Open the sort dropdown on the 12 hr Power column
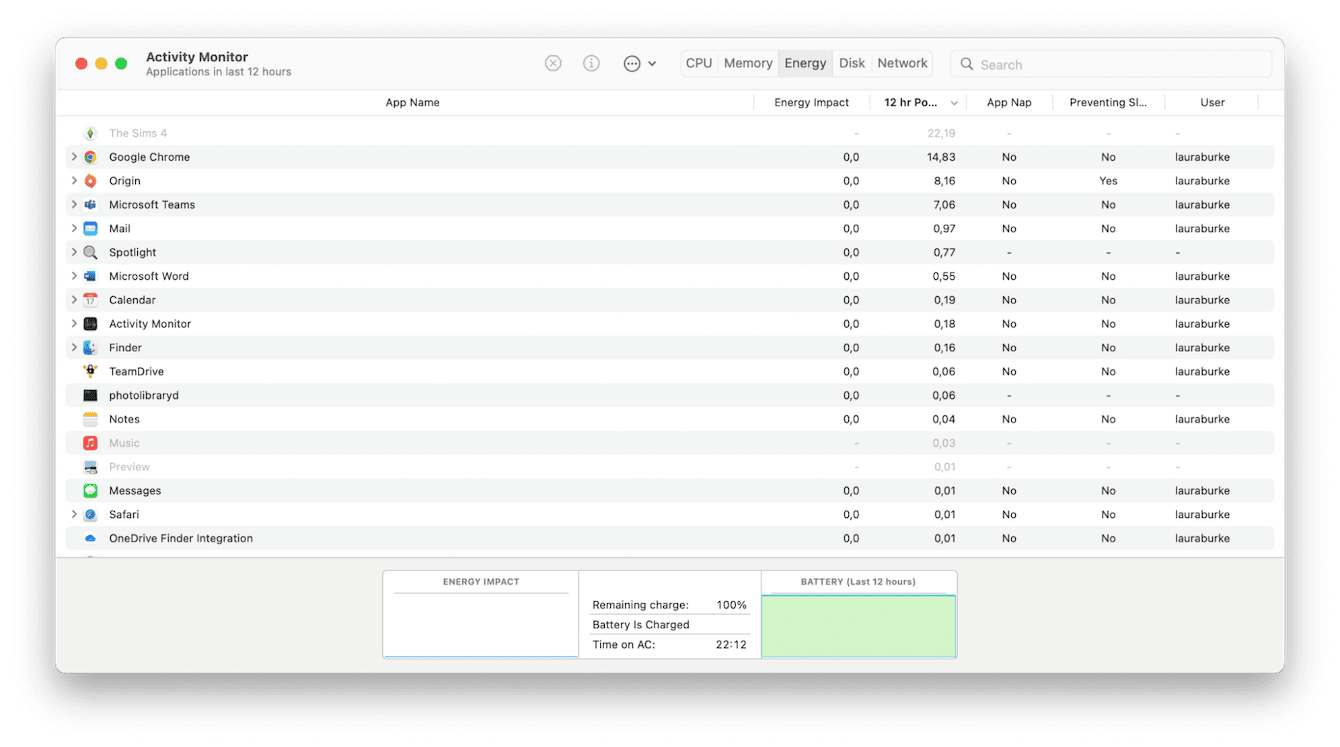The image size is (1340, 747). click(x=954, y=102)
